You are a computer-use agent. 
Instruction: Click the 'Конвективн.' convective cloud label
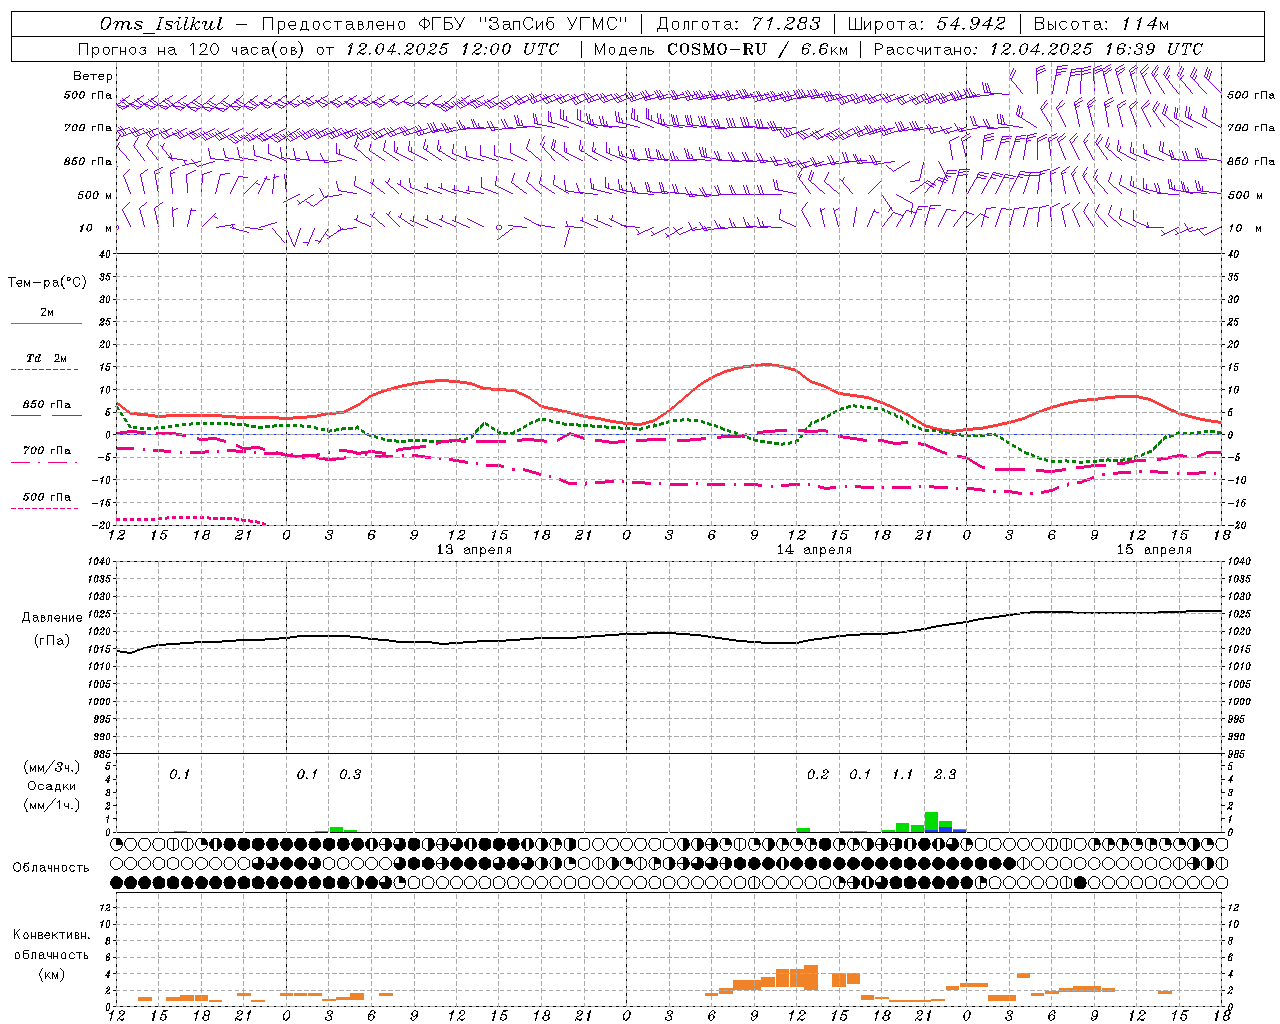pos(51,935)
